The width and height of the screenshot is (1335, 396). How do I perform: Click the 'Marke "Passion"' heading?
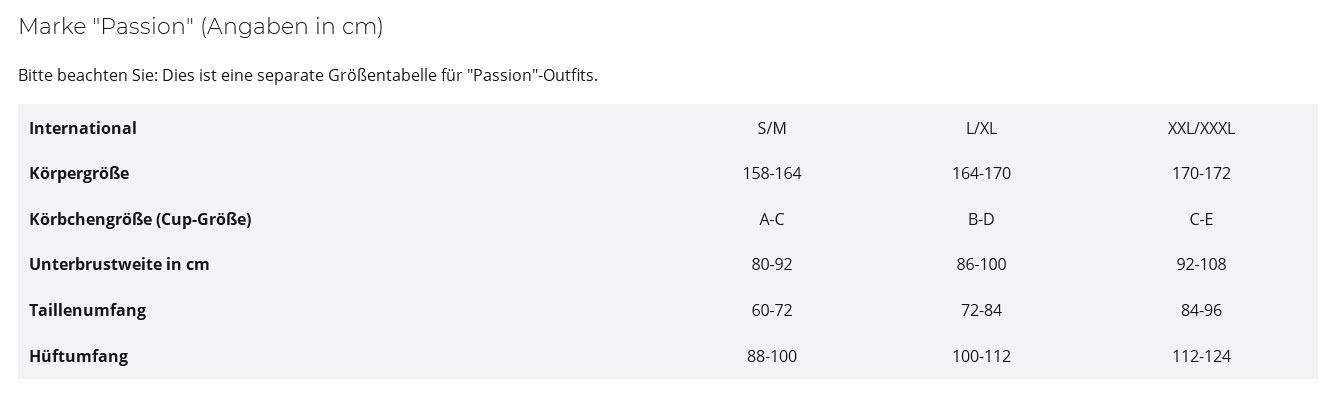(x=201, y=27)
